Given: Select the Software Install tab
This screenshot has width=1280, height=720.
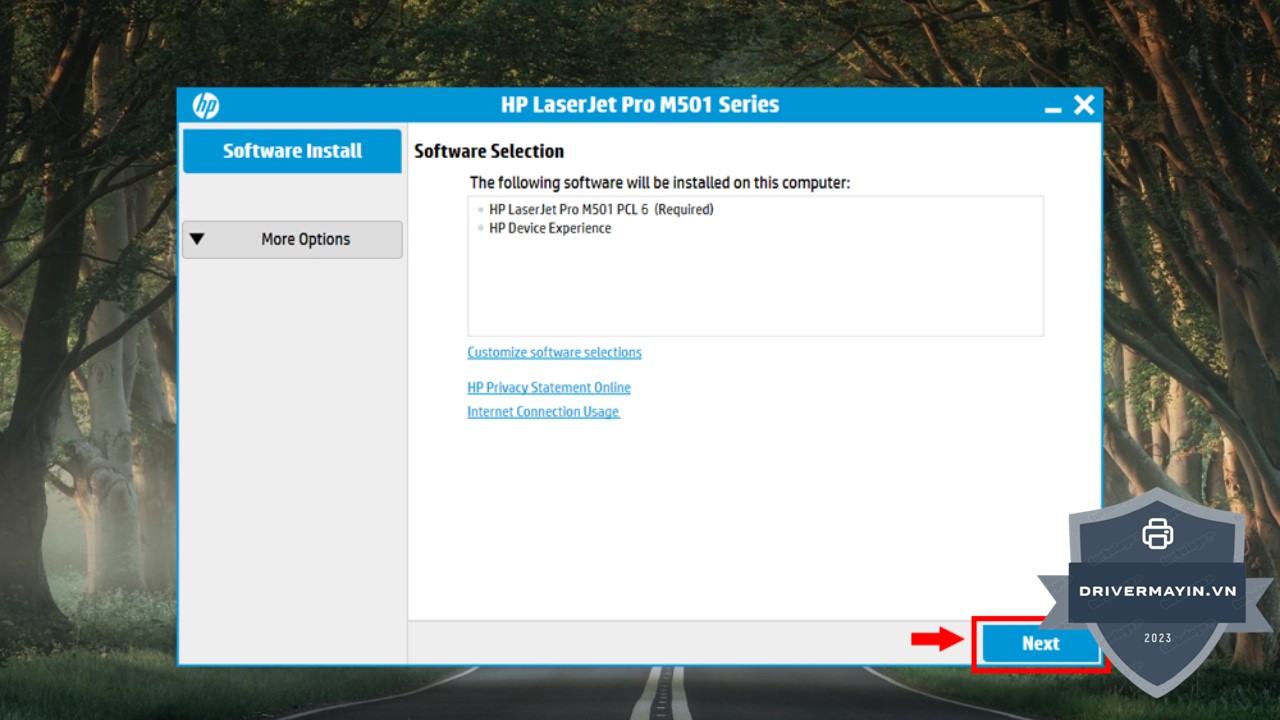Looking at the screenshot, I should 292,151.
